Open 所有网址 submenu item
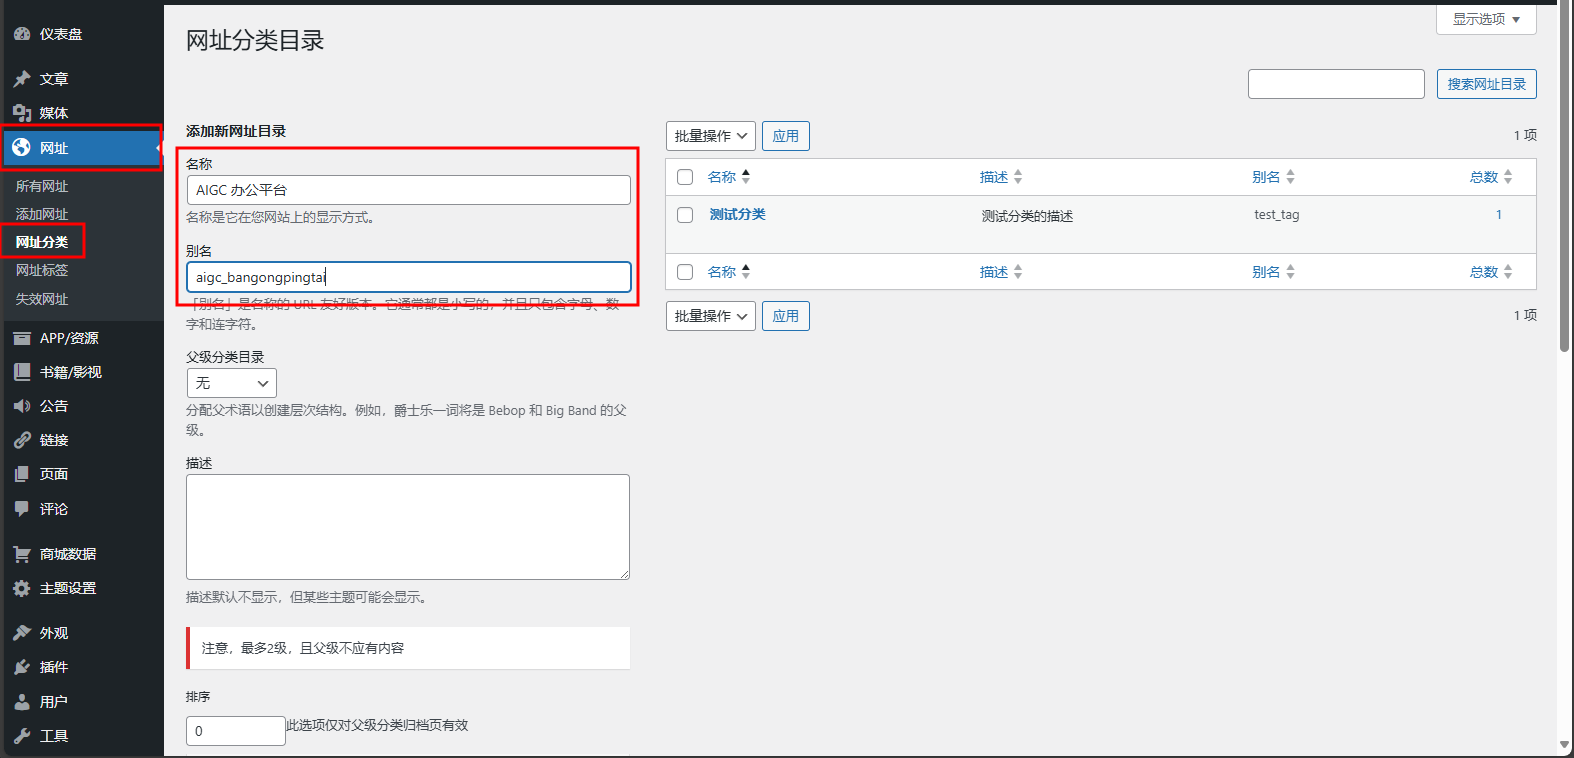The image size is (1574, 758). 42,186
